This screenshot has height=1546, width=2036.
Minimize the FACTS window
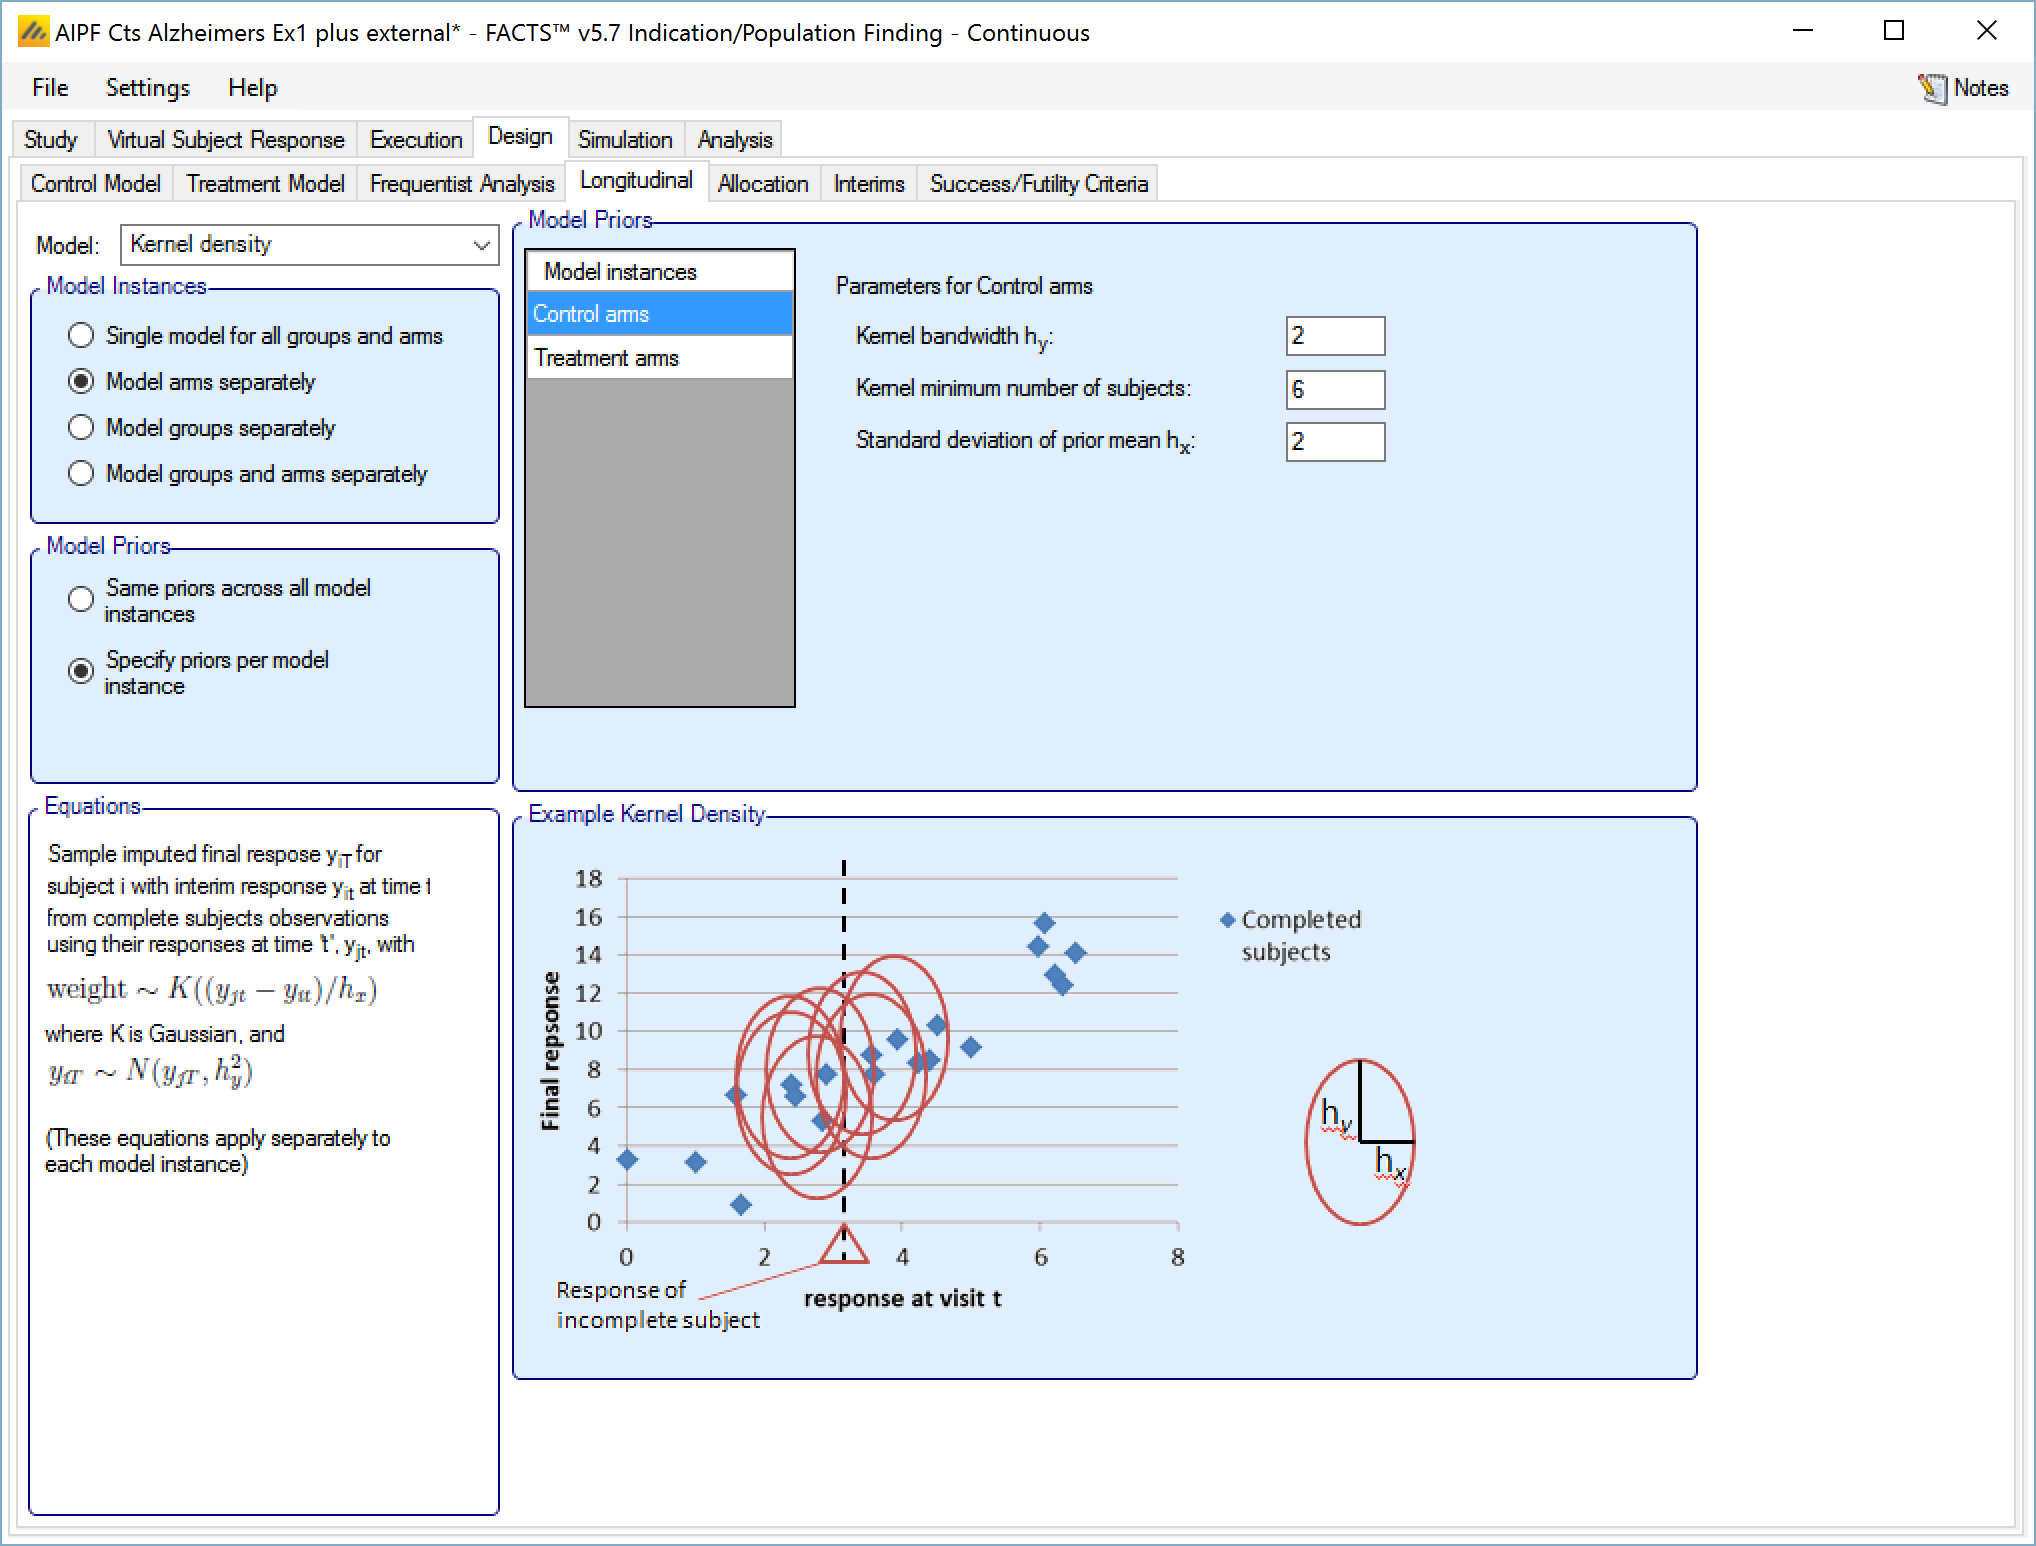coord(1803,31)
